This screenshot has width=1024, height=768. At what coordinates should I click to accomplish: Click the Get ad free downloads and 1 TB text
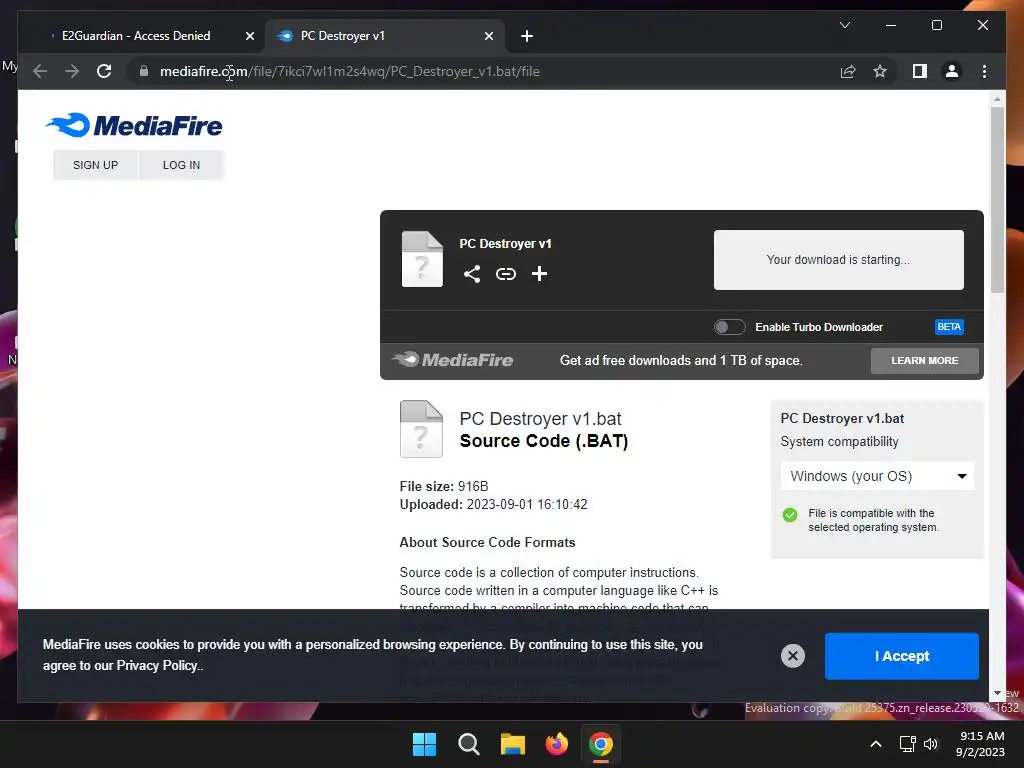pyautogui.click(x=681, y=360)
